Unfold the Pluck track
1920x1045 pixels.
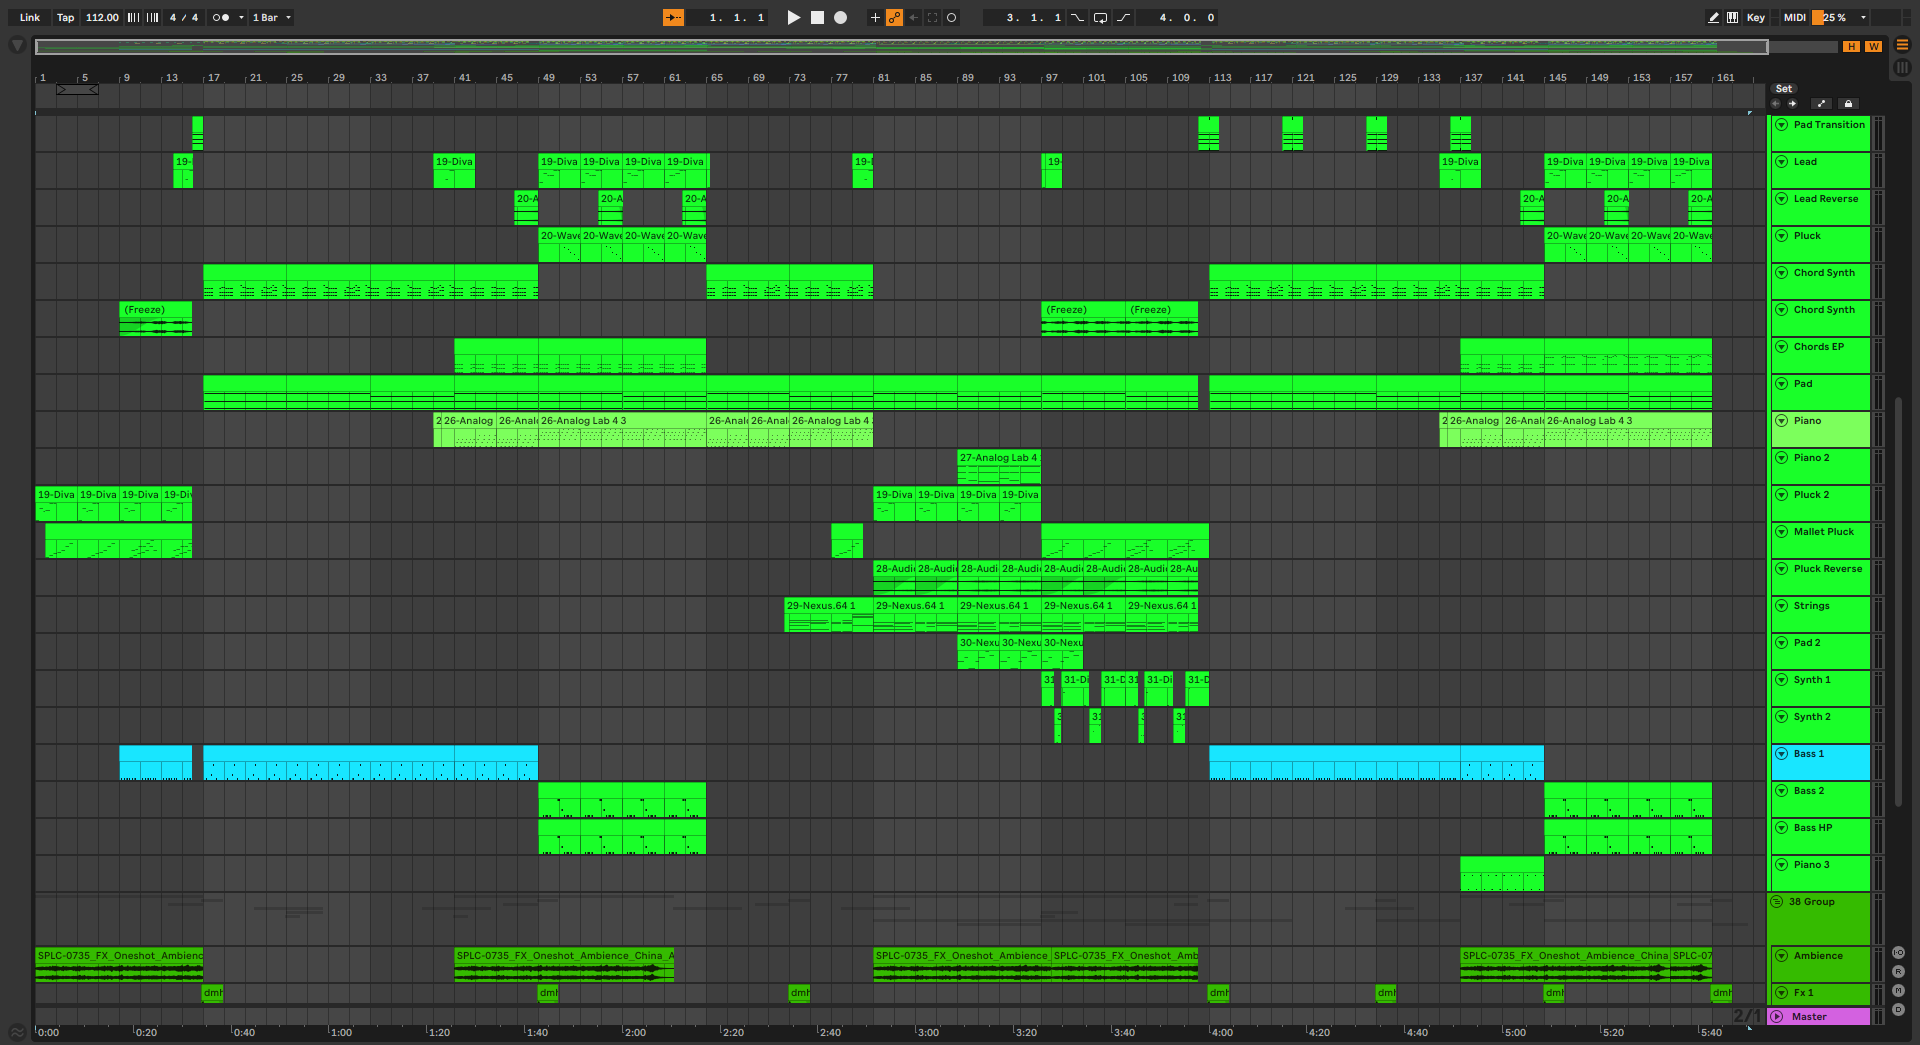[1781, 236]
